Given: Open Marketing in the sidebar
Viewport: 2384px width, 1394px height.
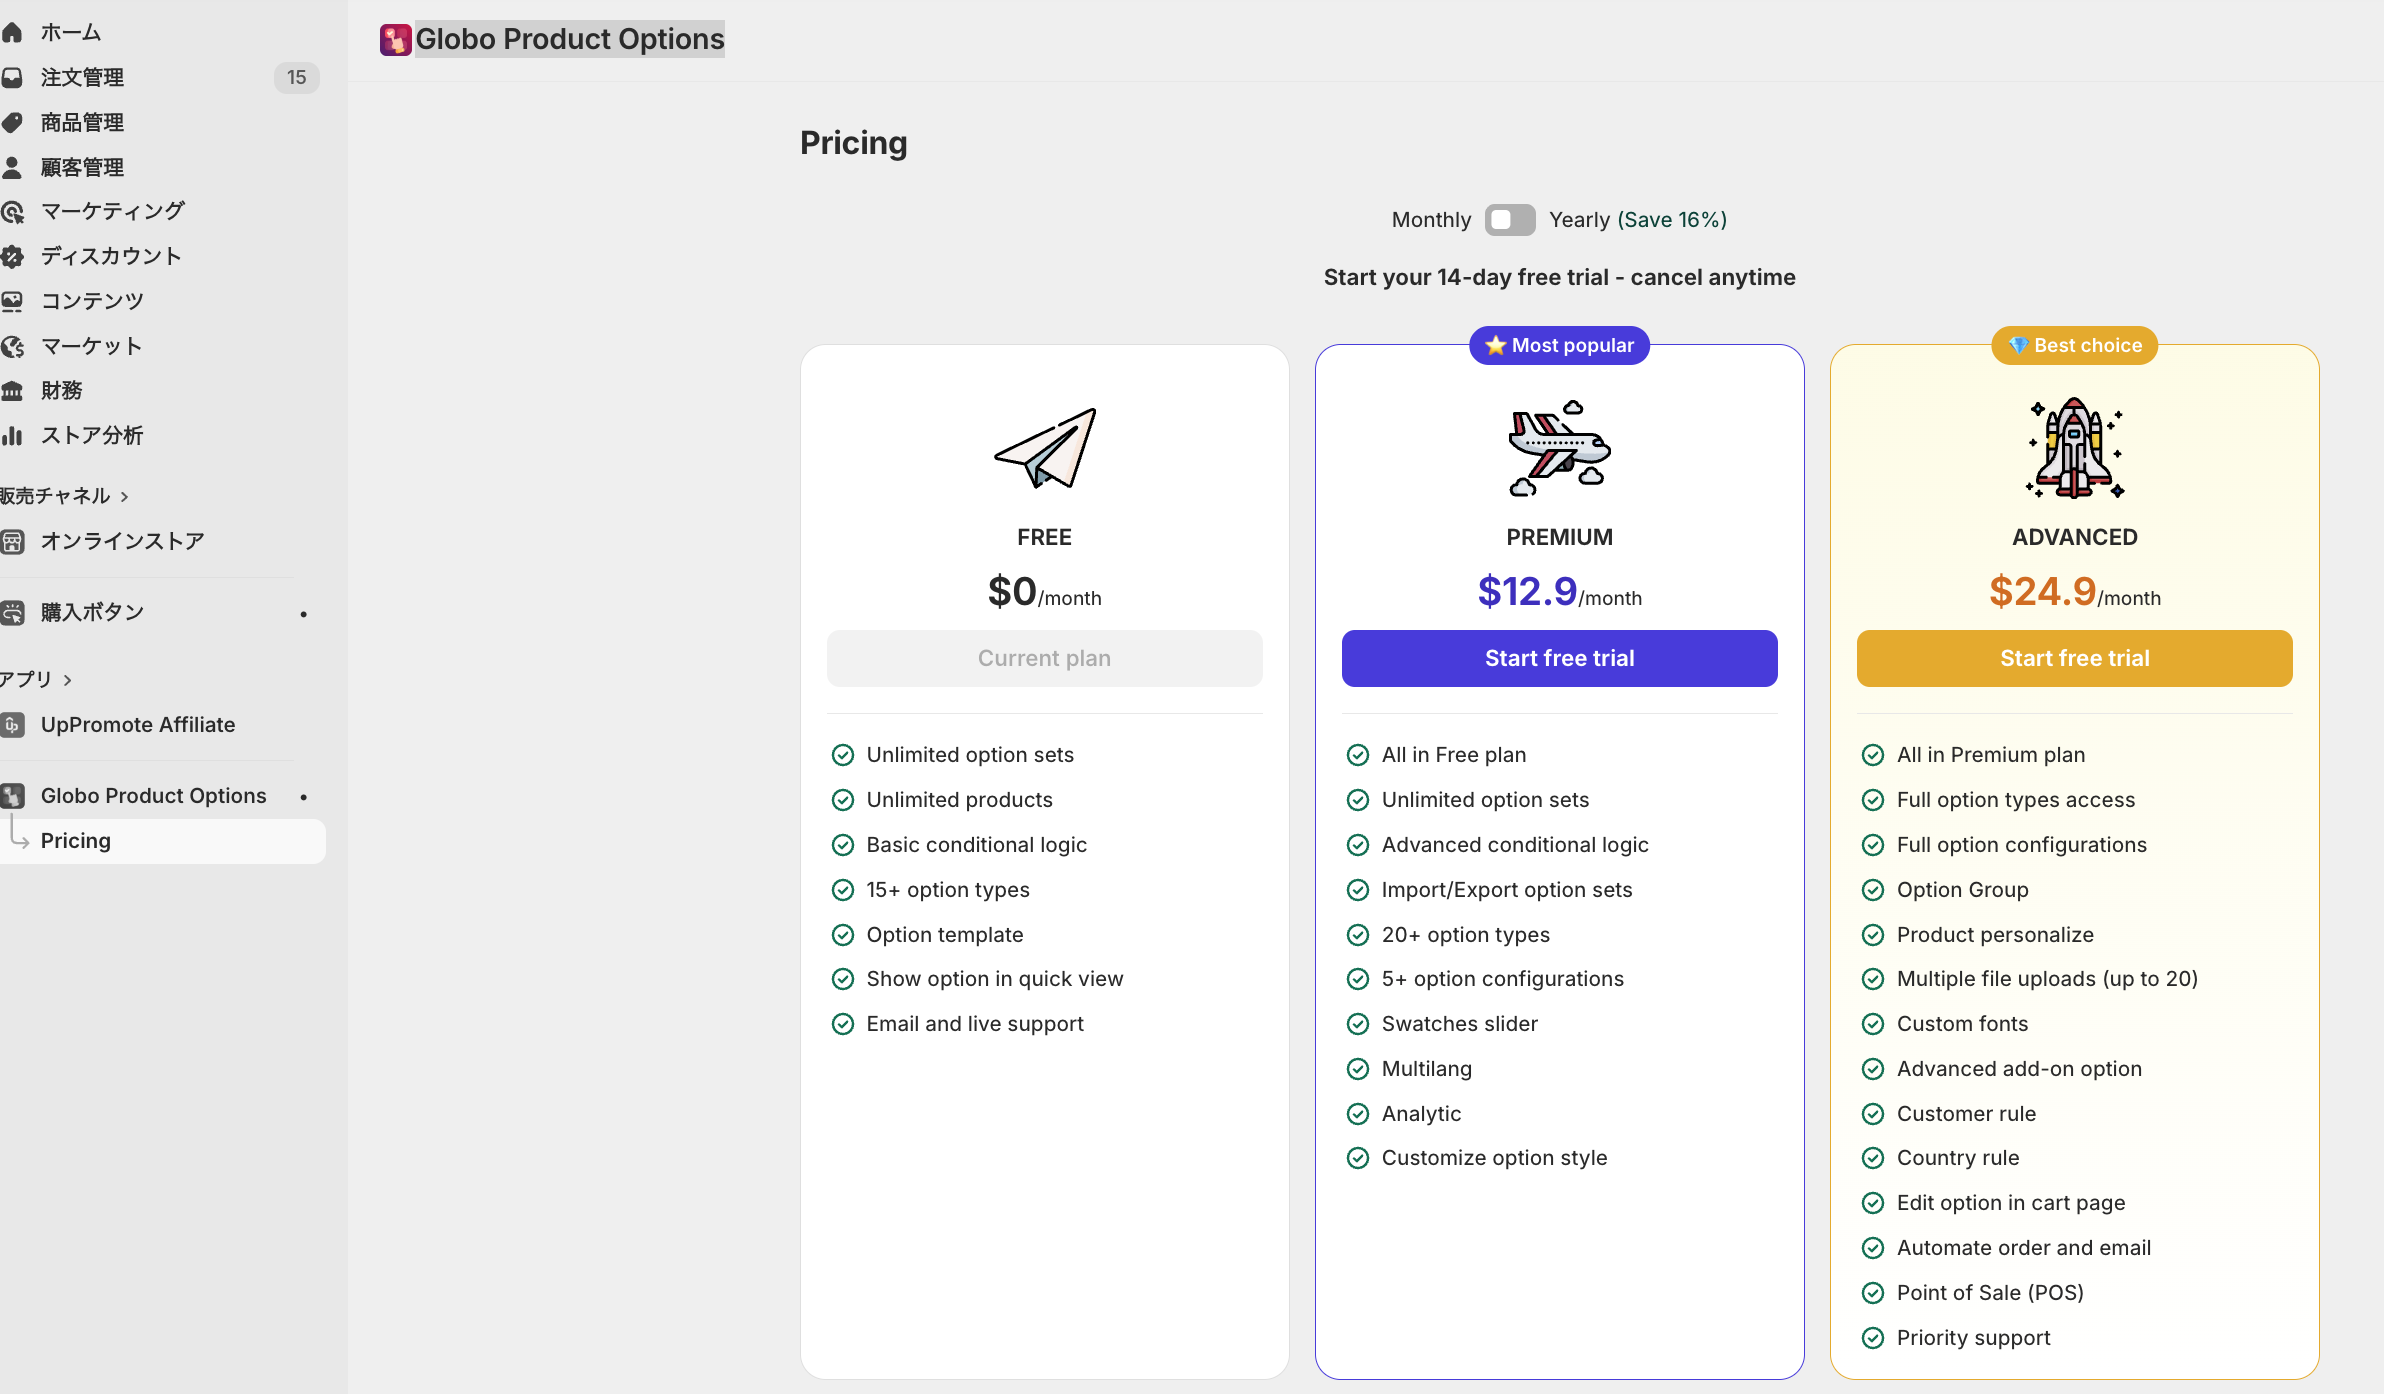Looking at the screenshot, I should click(112, 212).
